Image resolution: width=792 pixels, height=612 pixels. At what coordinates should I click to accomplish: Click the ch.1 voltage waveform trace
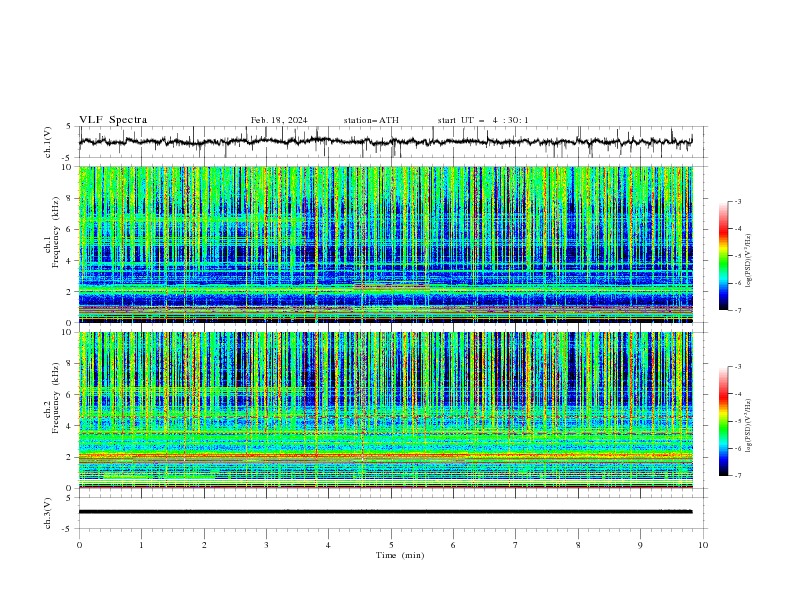click(385, 141)
